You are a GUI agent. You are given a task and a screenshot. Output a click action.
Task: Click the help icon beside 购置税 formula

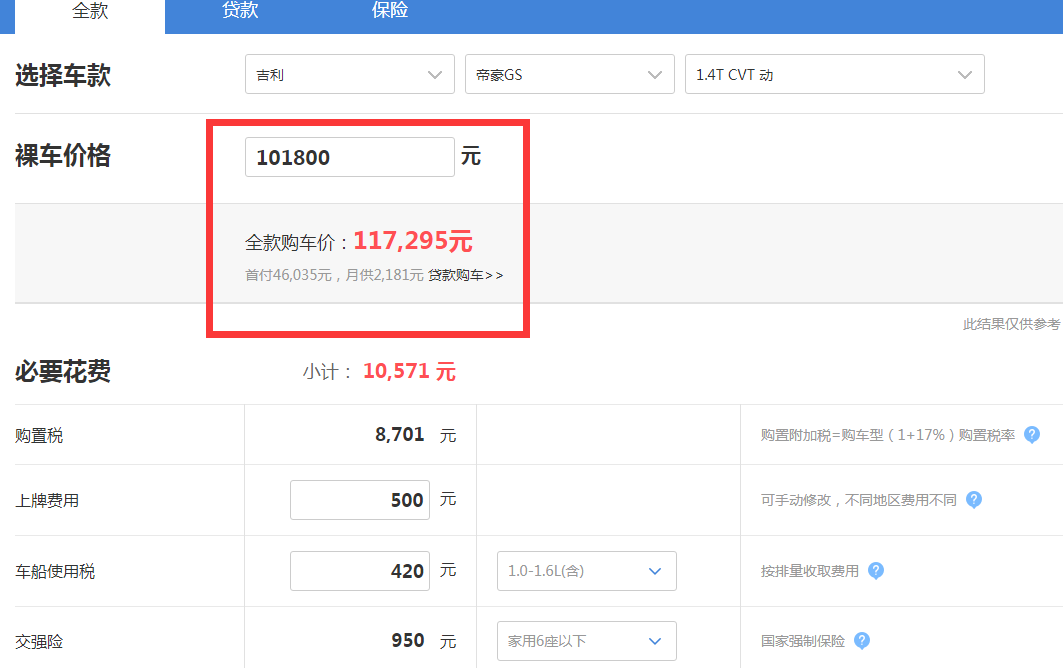point(1031,435)
